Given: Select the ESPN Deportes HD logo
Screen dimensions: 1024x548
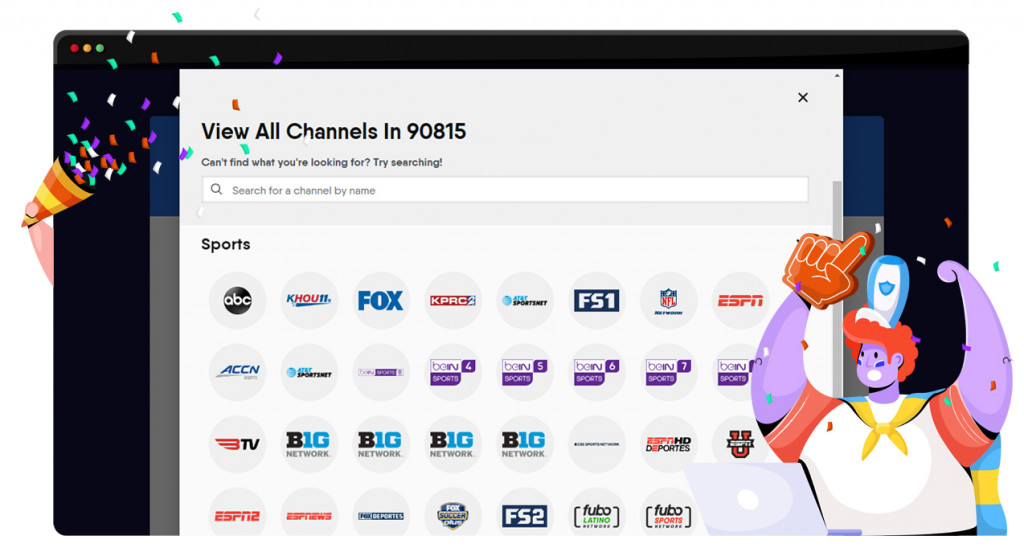Looking at the screenshot, I should 668,444.
